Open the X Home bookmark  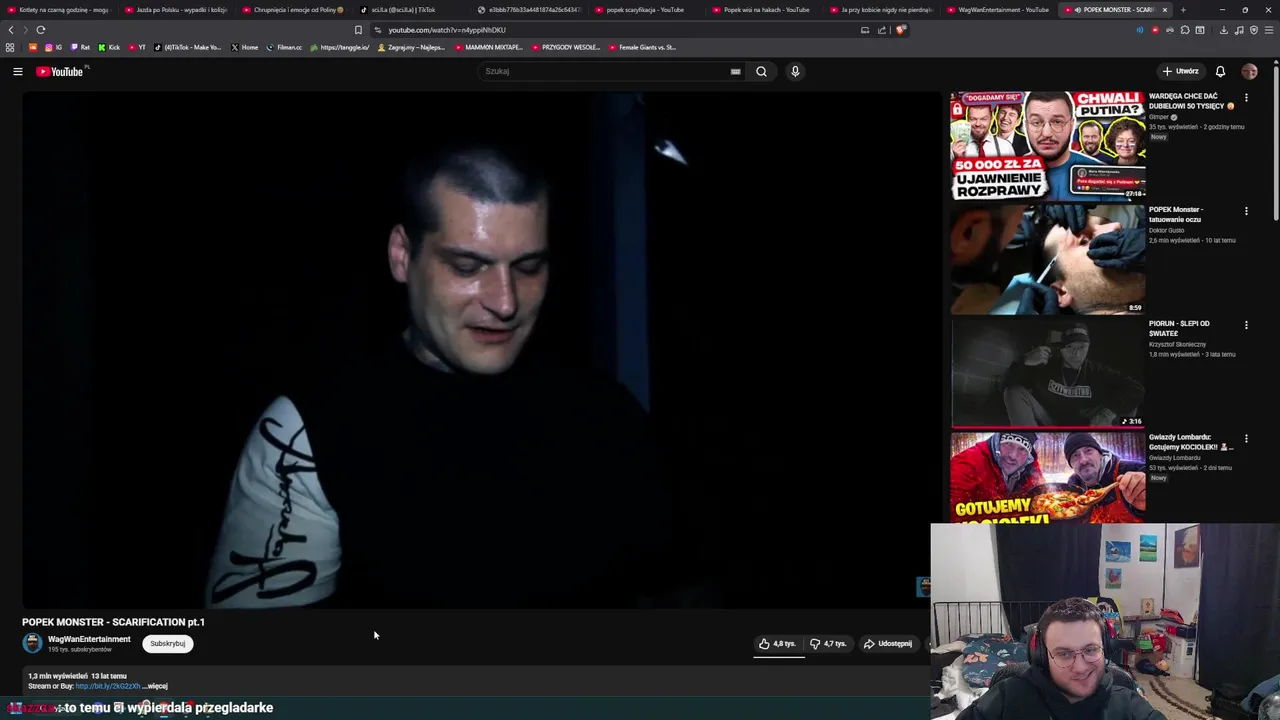point(244,47)
